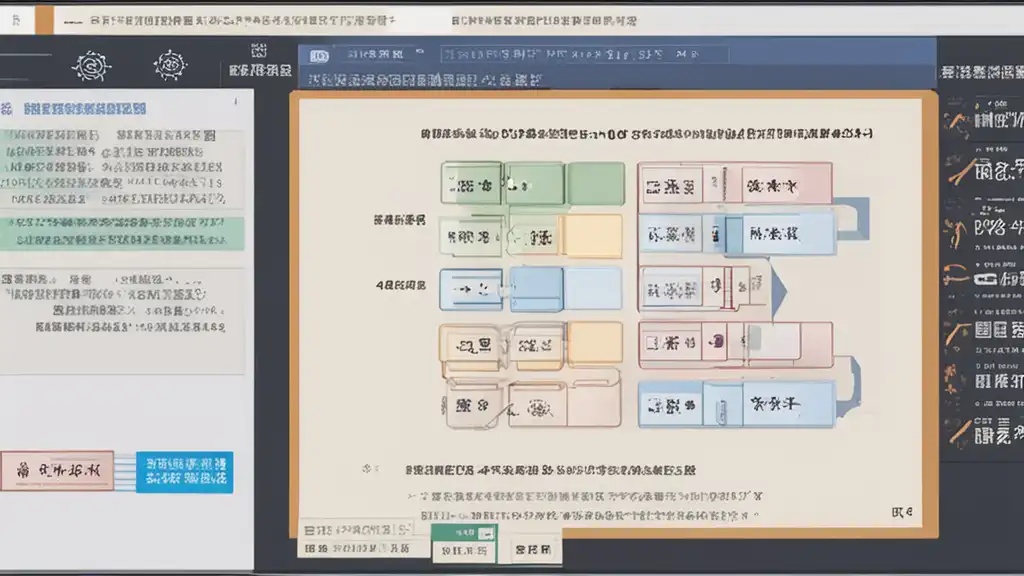Choose the orange curved-arrow icon in the right sidebar
The height and width of the screenshot is (576, 1024).
tap(955, 275)
